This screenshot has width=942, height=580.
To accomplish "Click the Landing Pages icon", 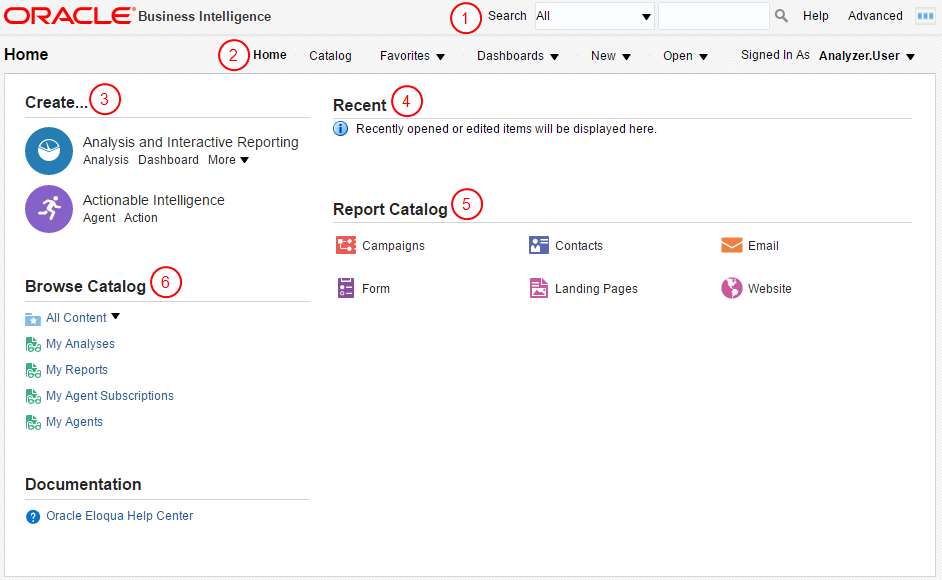I will coord(539,288).
